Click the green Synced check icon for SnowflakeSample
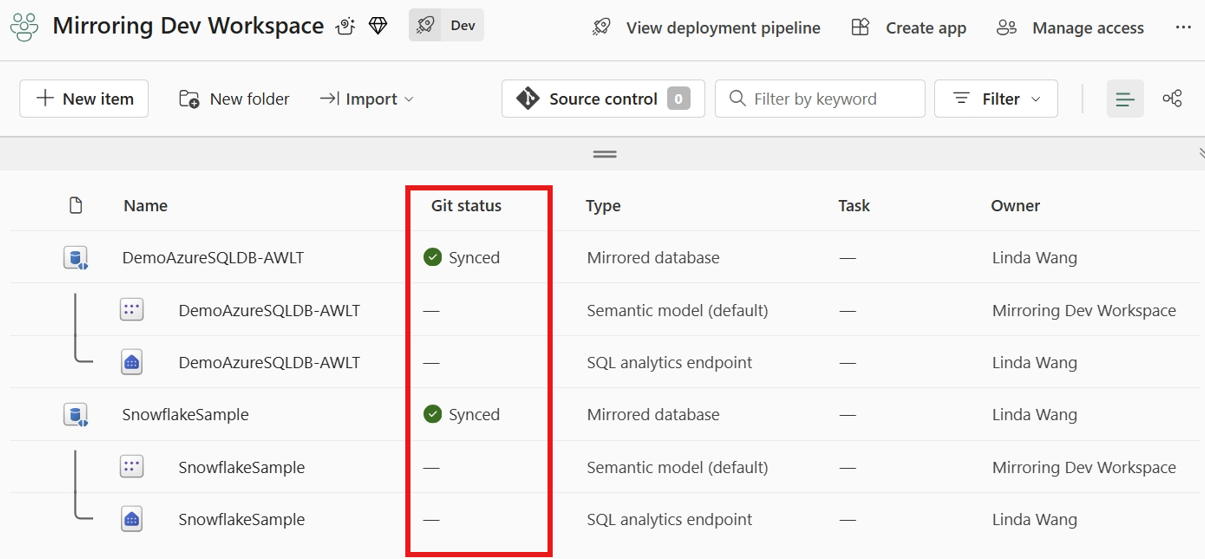The image size is (1205, 559). coord(432,414)
